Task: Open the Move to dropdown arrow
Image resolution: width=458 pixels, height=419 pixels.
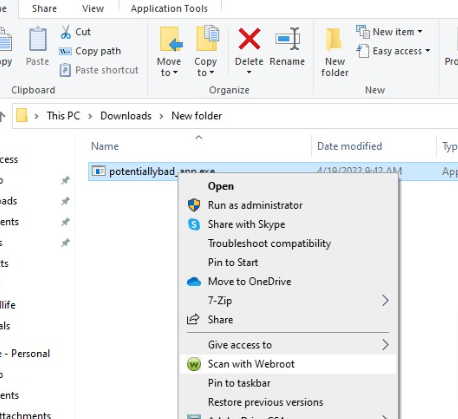Action: click(x=175, y=73)
